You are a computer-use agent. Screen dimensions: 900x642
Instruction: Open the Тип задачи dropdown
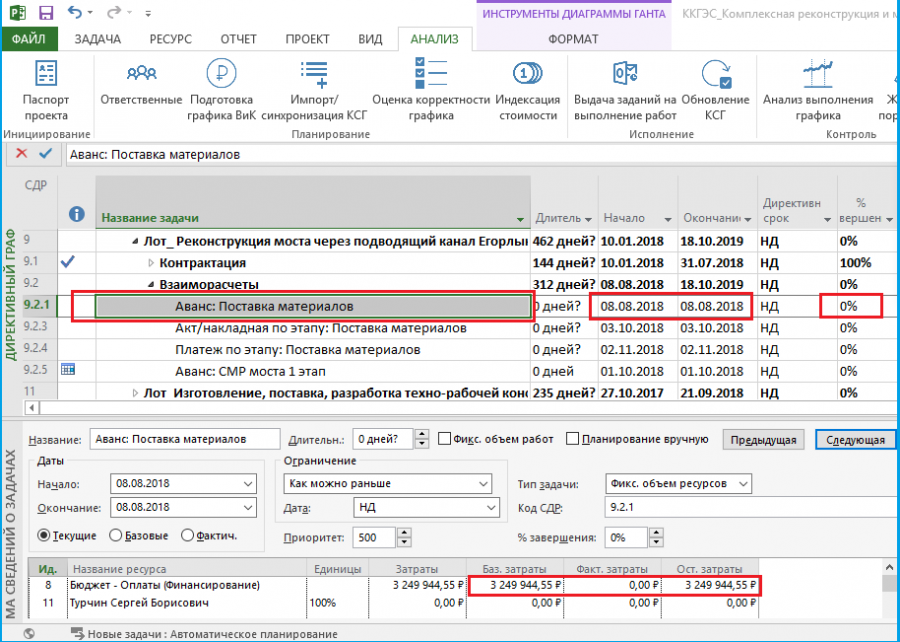tap(678, 484)
